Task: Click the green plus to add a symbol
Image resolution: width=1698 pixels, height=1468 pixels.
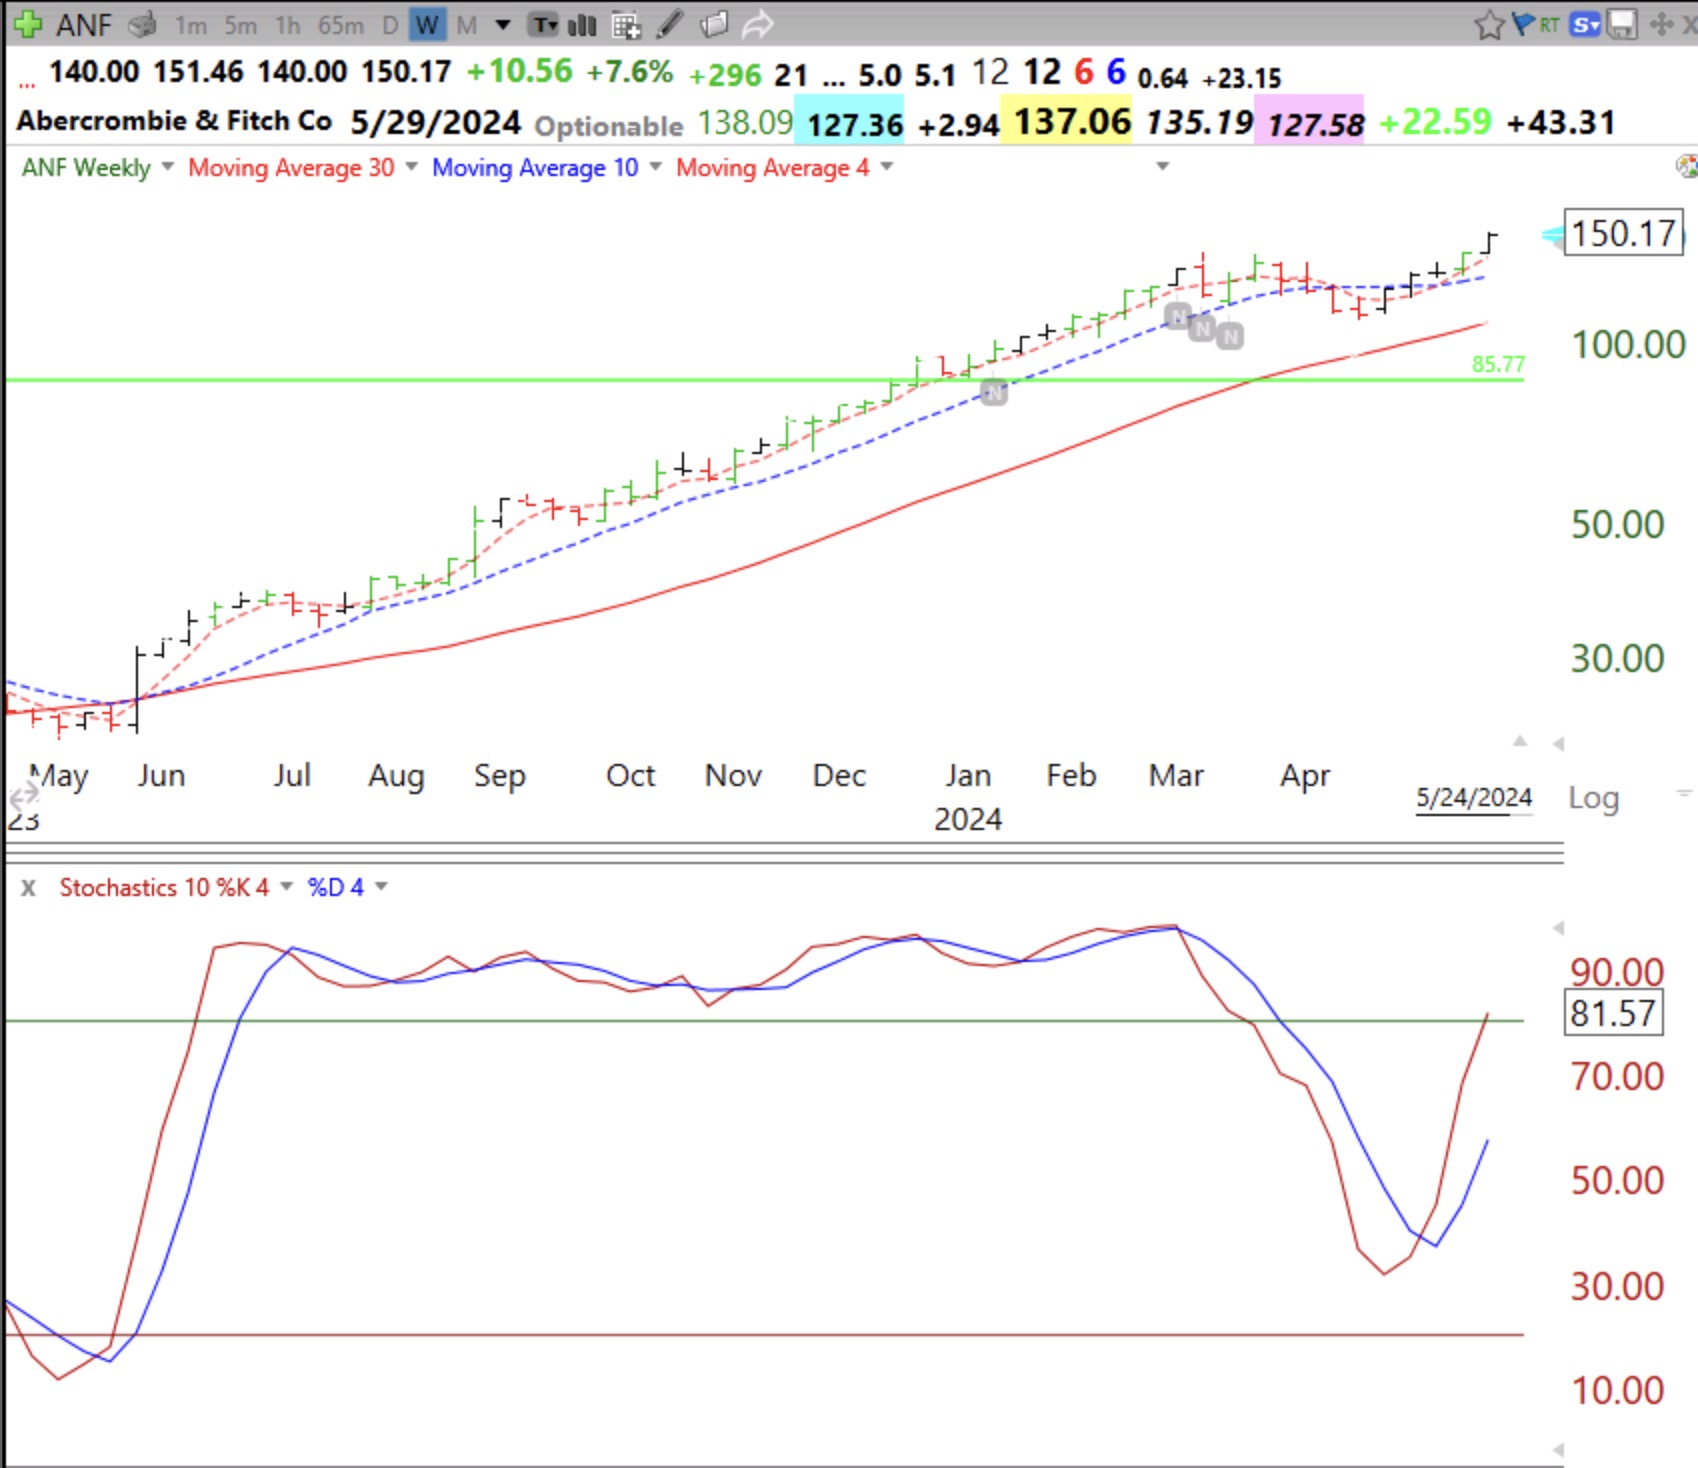Action: pos(28,25)
